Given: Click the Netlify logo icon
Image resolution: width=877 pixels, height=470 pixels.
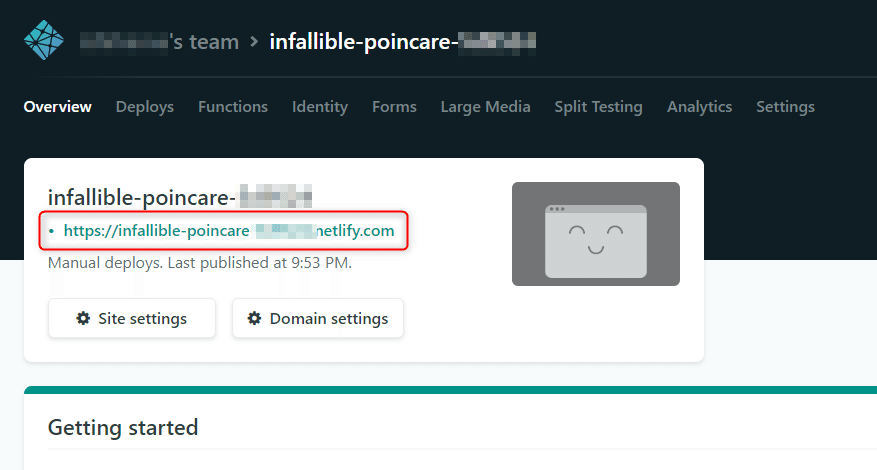Looking at the screenshot, I should (44, 40).
